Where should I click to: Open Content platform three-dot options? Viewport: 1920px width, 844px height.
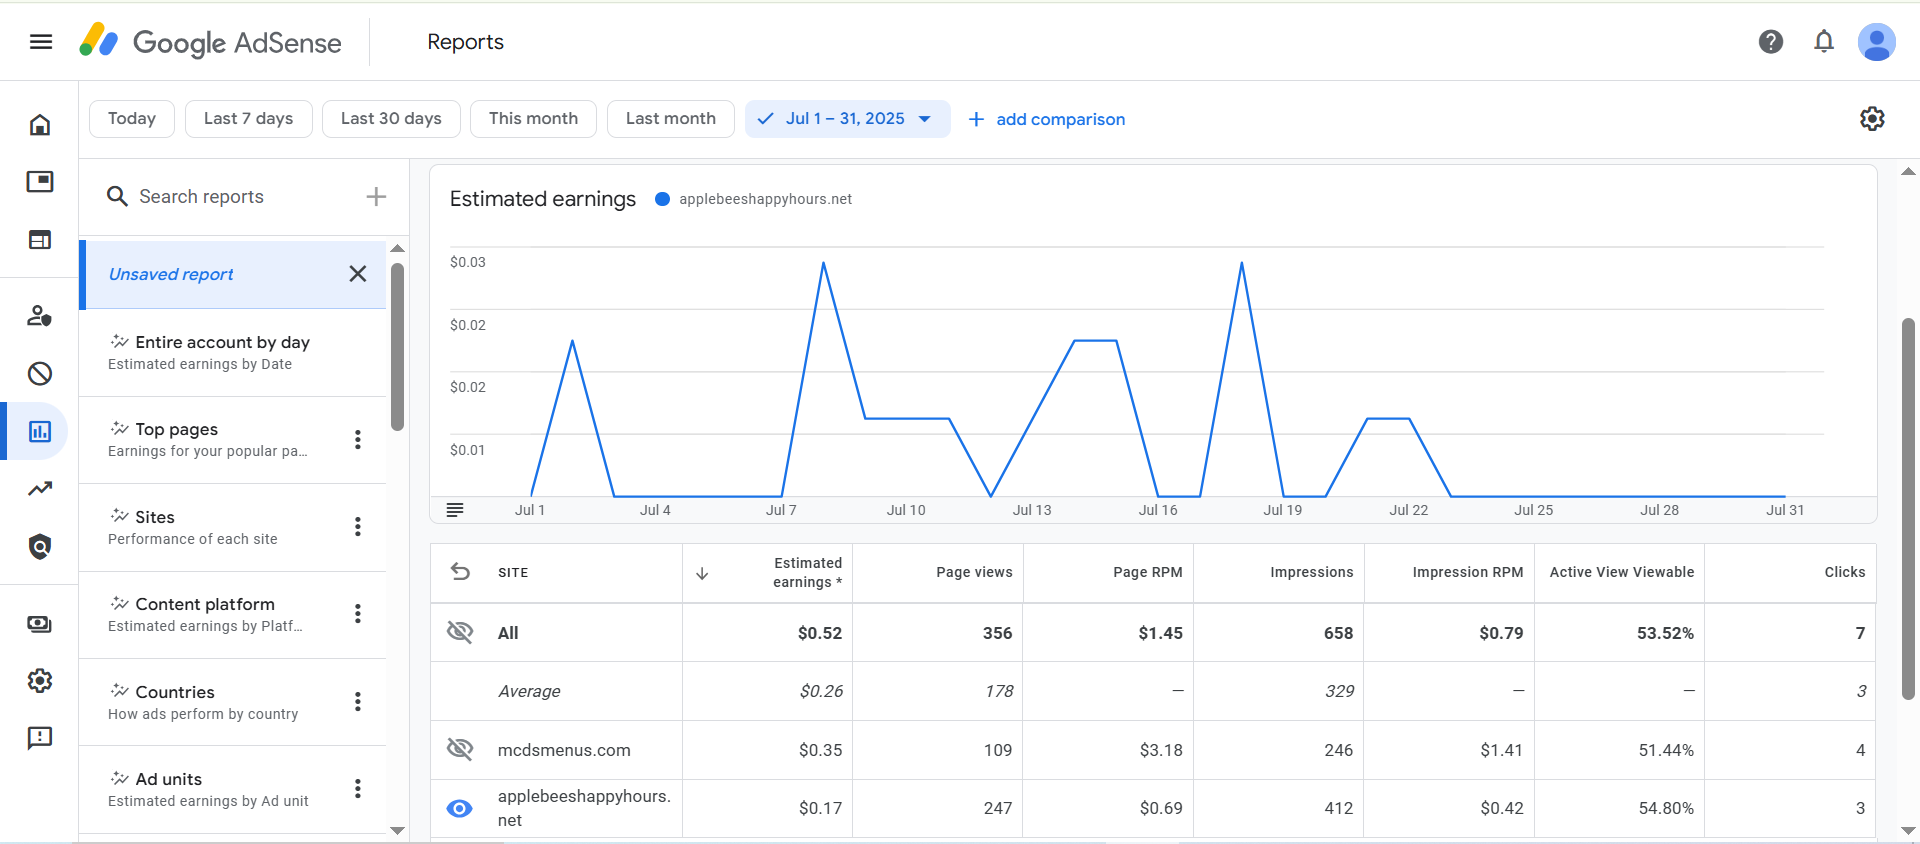point(358,614)
